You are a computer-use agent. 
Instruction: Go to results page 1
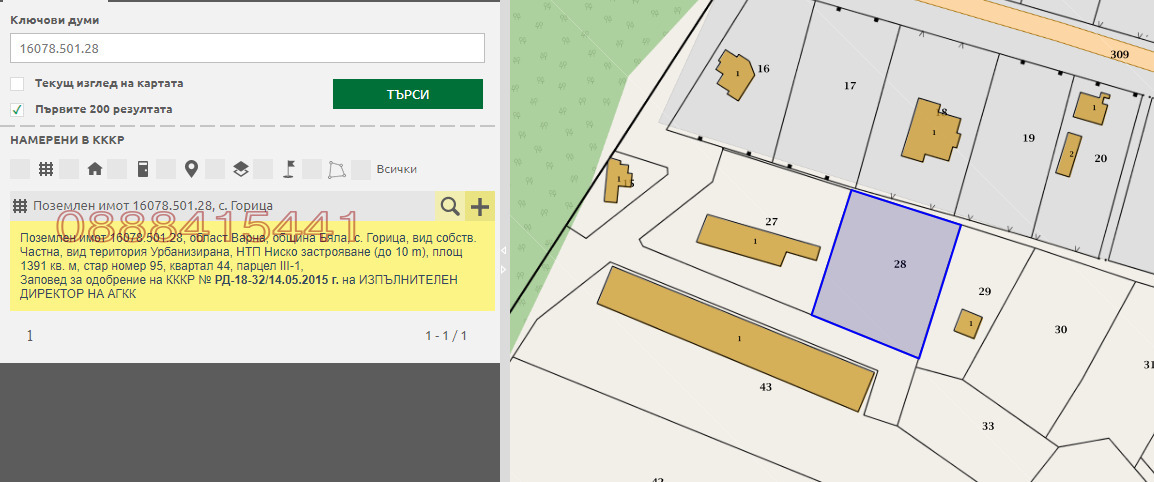pyautogui.click(x=30, y=336)
